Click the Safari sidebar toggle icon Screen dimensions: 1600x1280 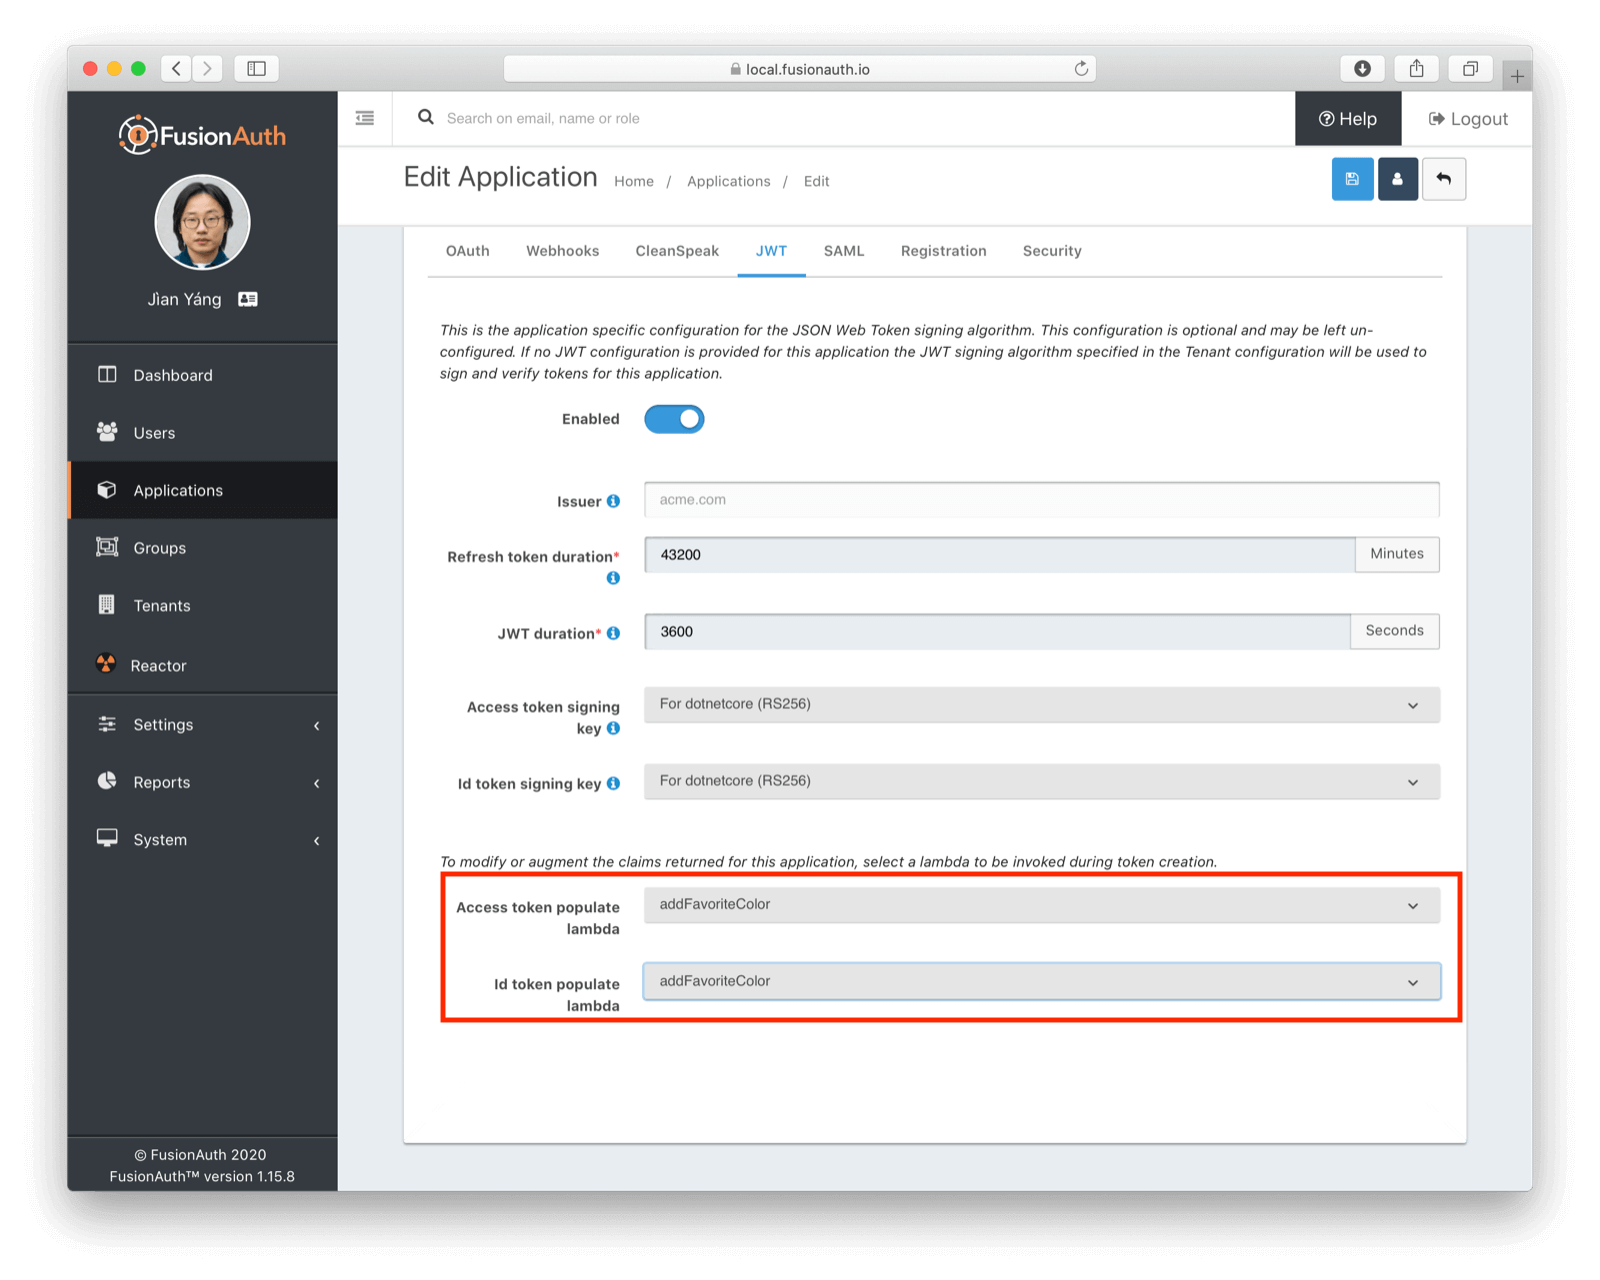(x=256, y=68)
